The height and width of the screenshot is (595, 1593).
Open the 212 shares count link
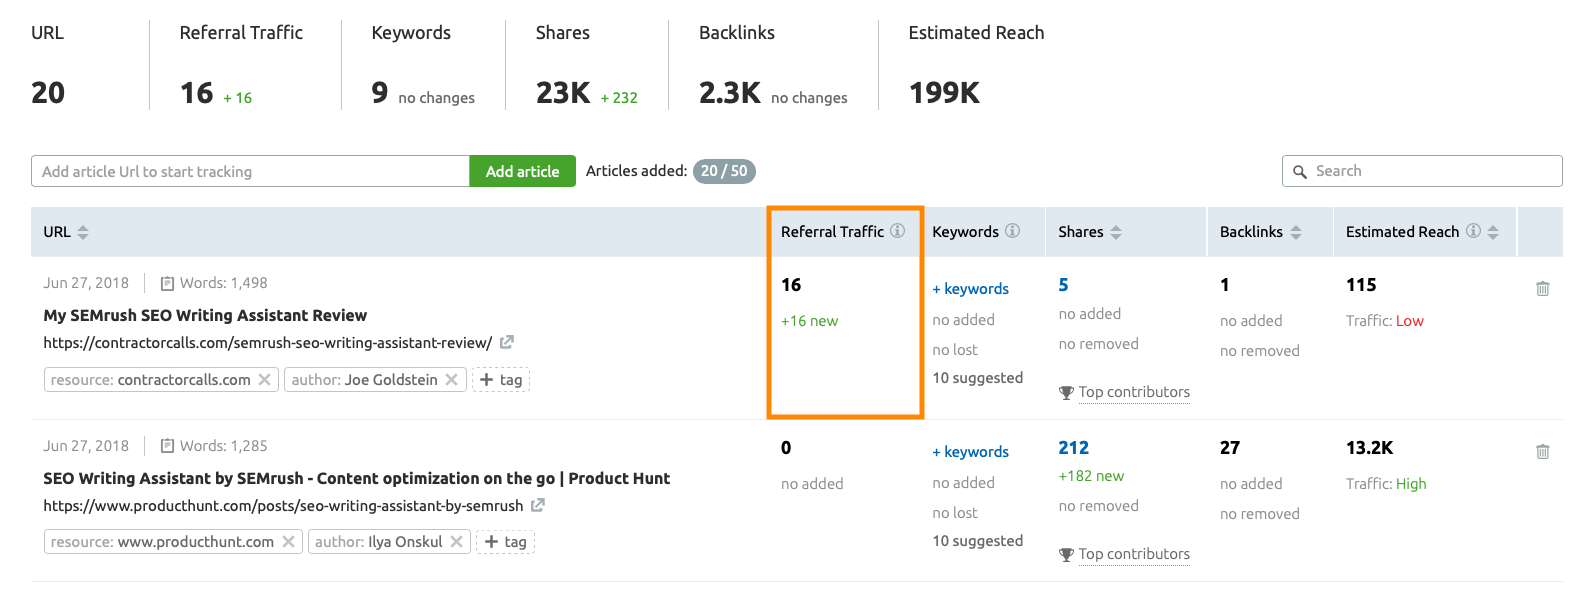(1073, 448)
